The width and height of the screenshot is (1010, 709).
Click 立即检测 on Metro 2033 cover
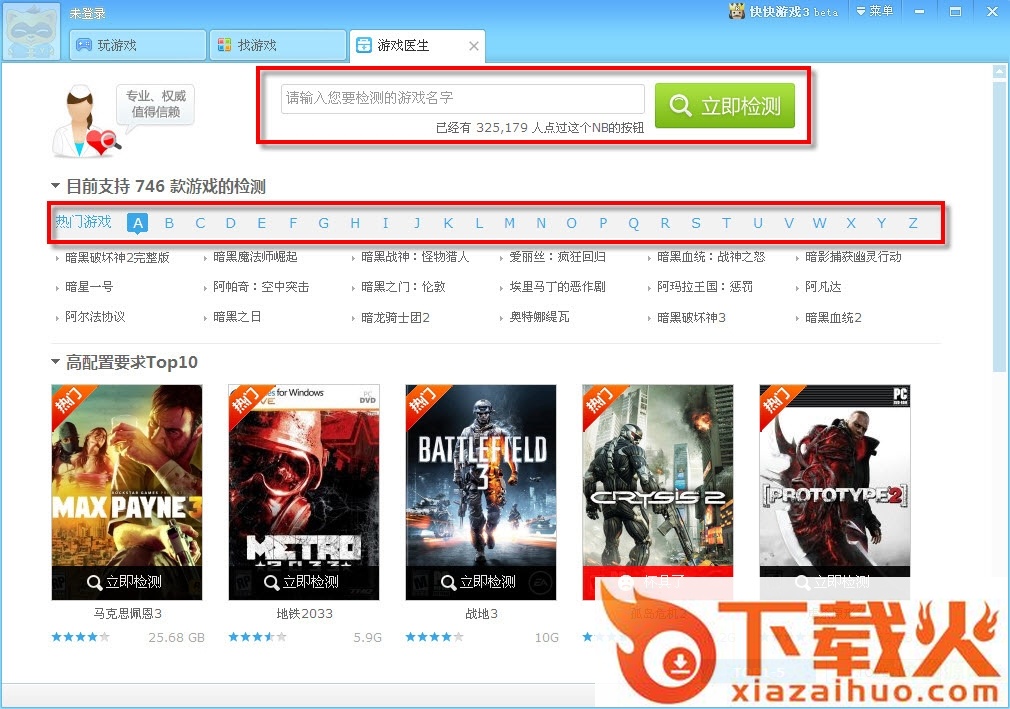coord(303,582)
